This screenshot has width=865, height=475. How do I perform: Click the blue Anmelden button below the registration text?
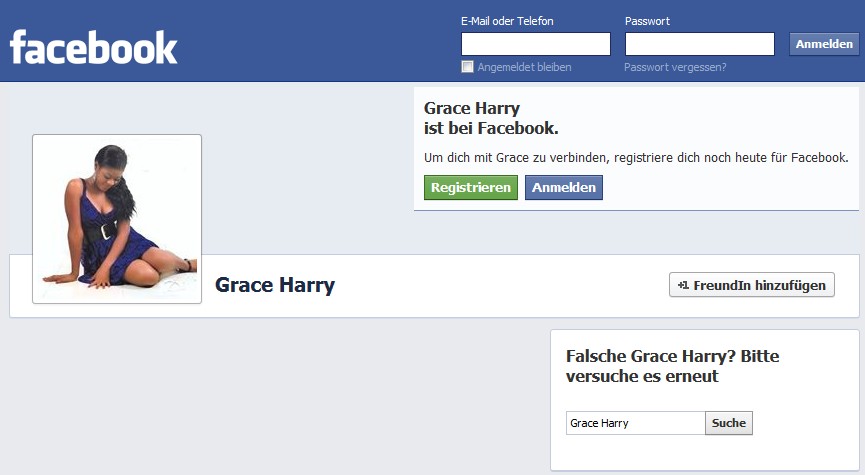pyautogui.click(x=564, y=188)
